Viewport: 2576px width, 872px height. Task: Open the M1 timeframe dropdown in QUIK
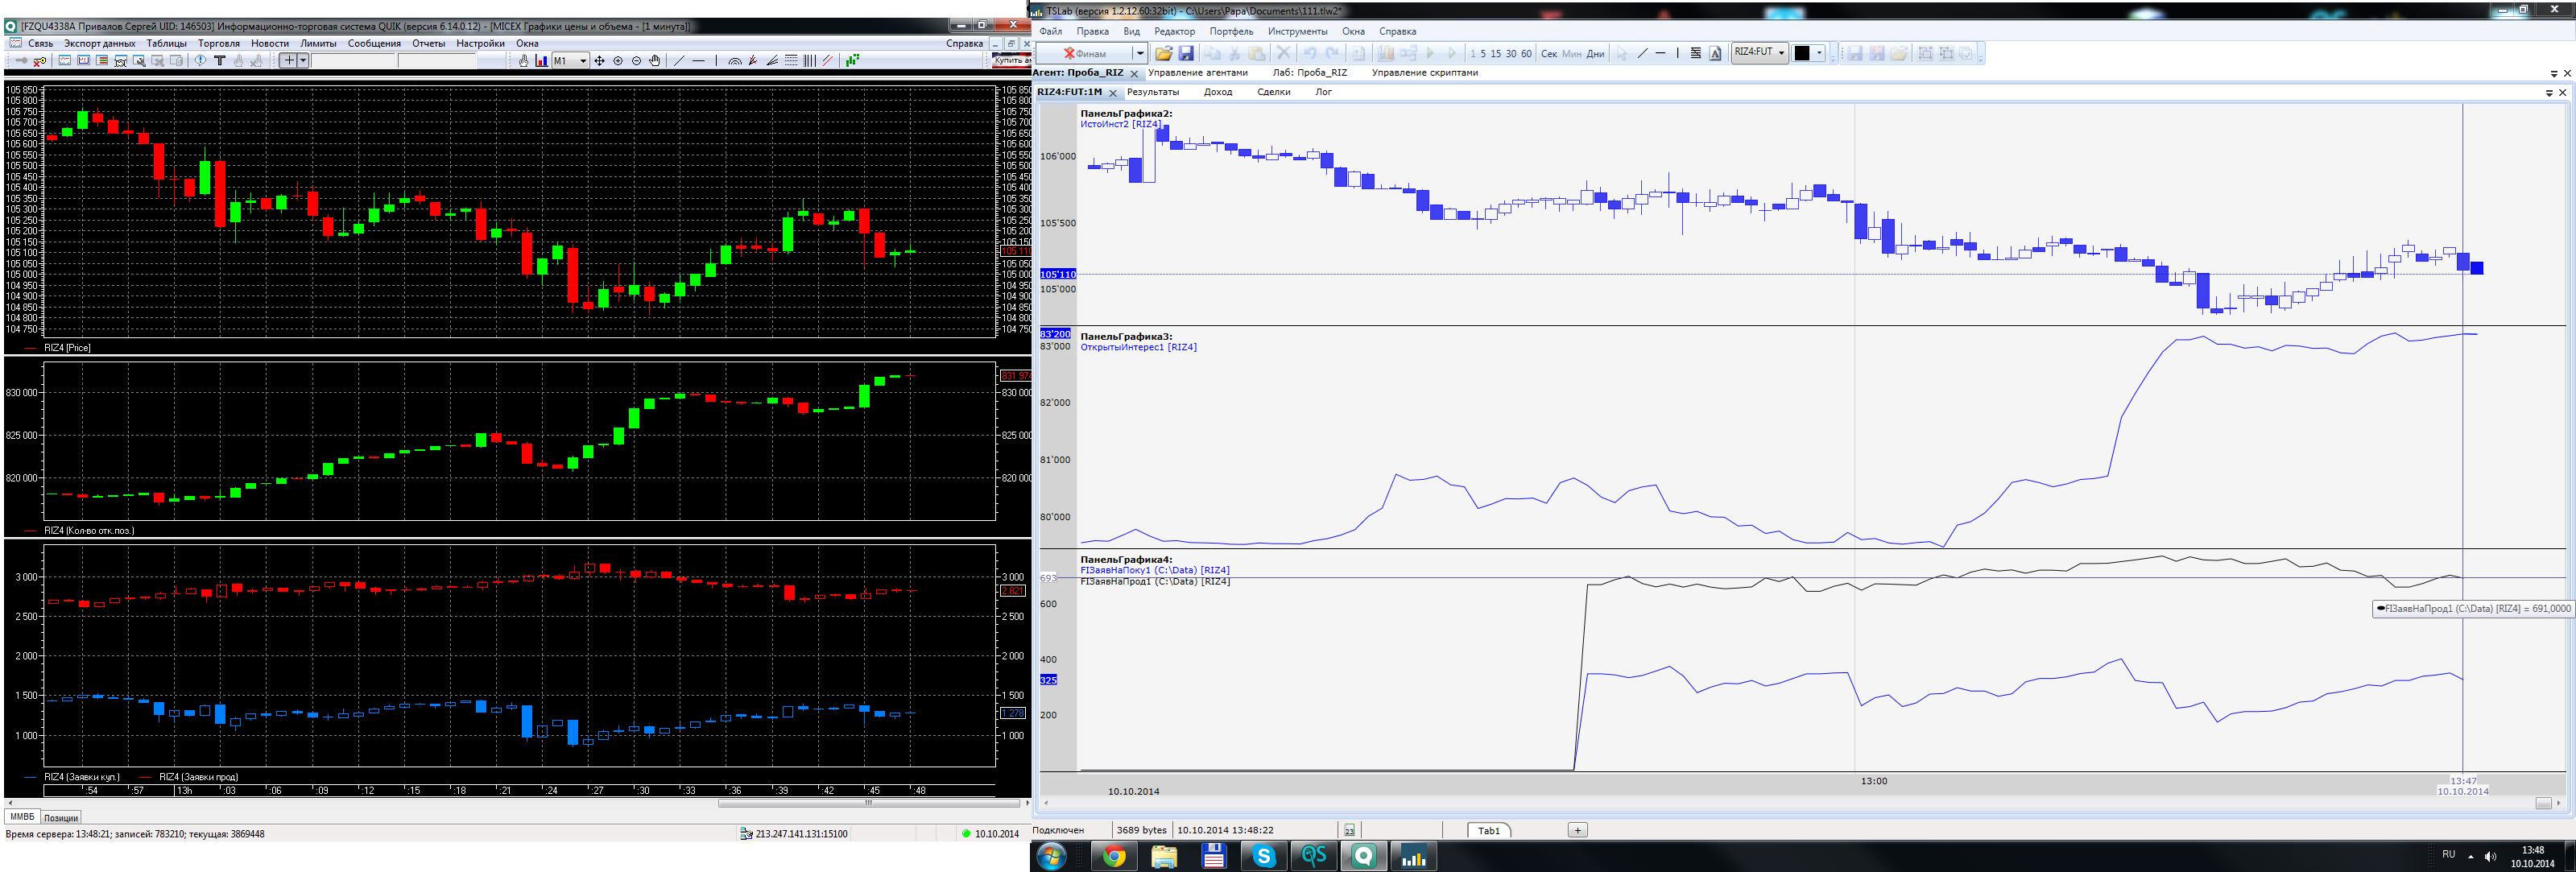(584, 61)
